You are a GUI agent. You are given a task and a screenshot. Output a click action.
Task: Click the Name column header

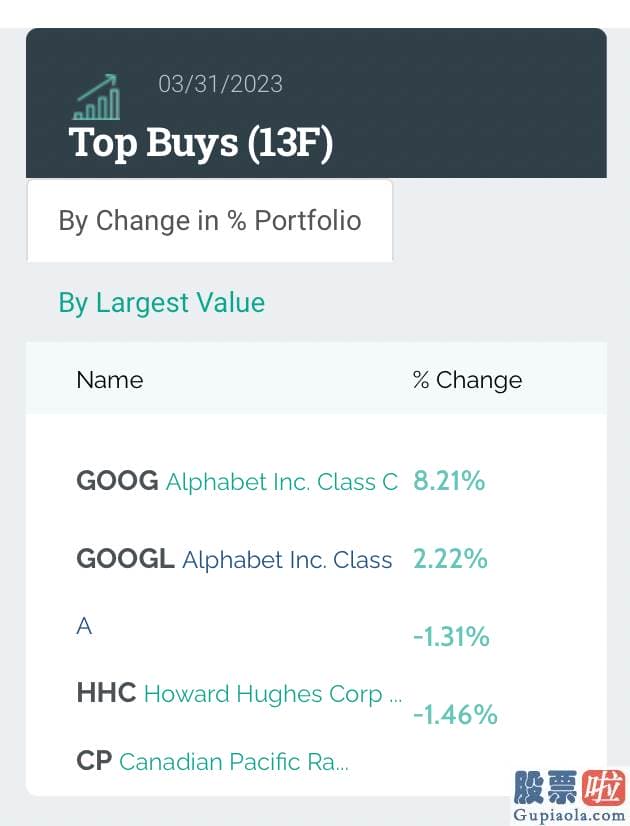[x=110, y=380]
